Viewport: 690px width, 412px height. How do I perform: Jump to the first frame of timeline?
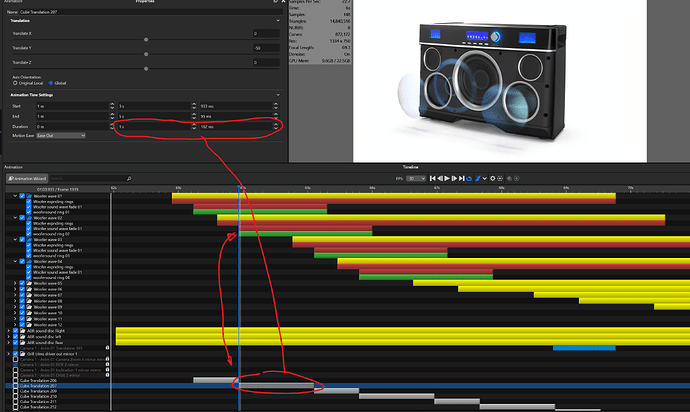(x=433, y=178)
